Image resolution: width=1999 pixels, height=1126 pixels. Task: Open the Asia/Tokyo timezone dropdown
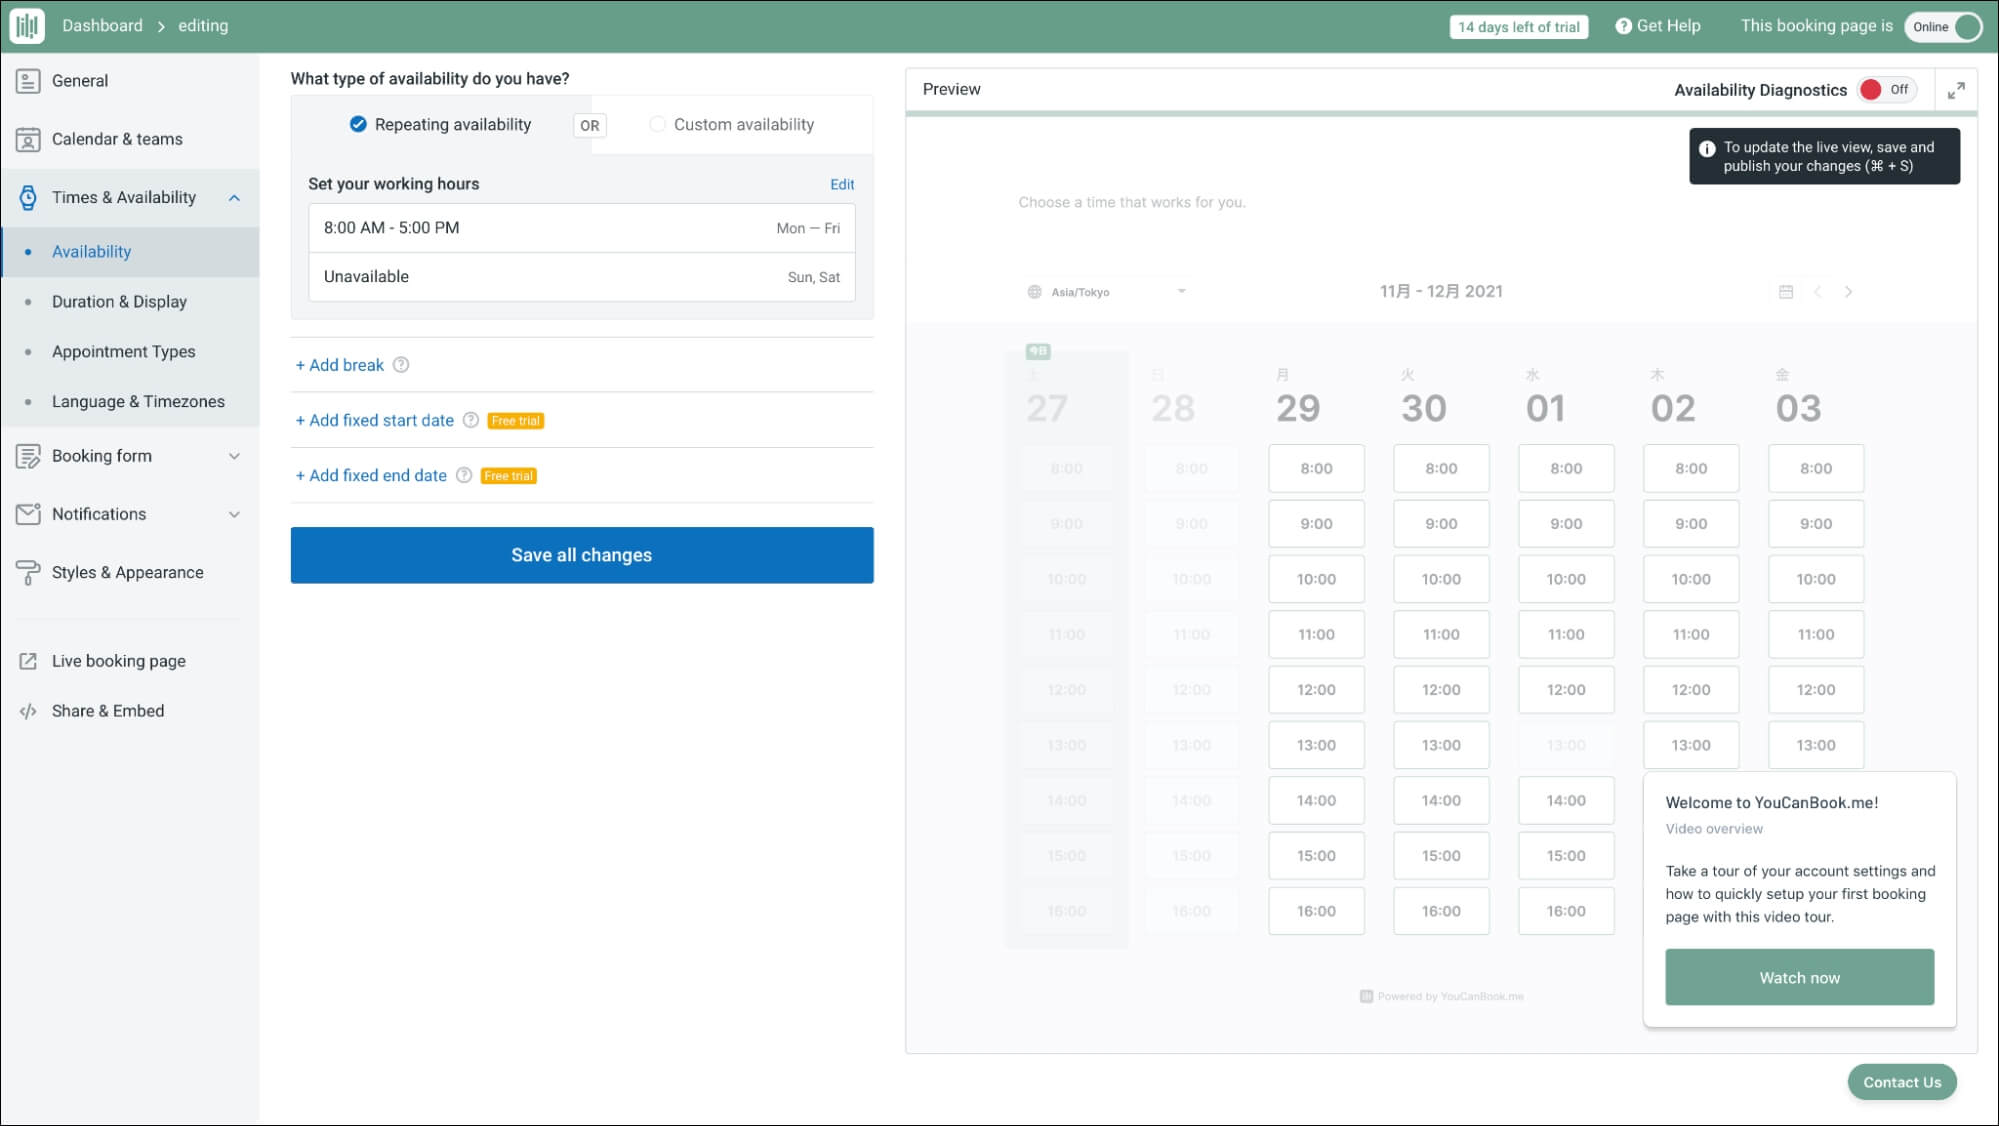[1107, 292]
